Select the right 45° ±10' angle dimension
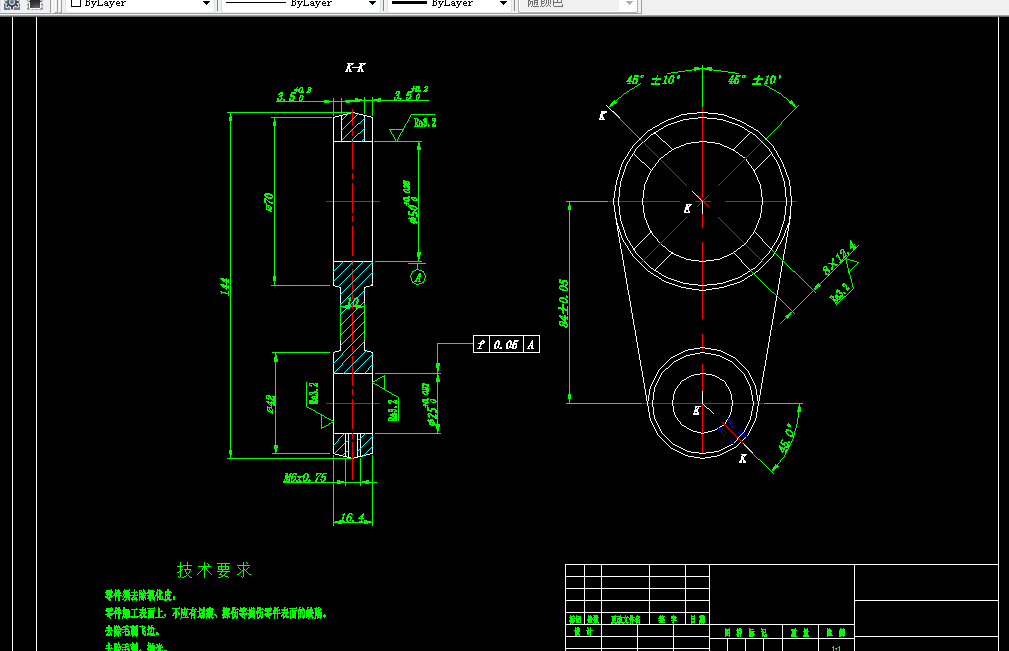The image size is (1009, 651). (754, 80)
